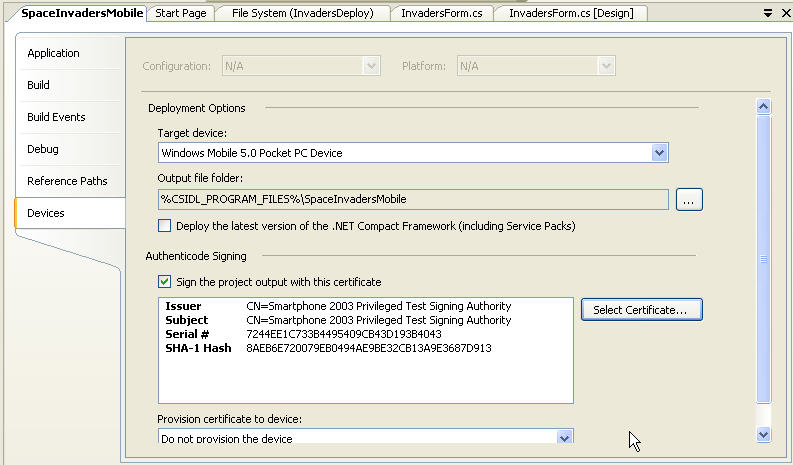Open InvadersForm.cs [Design] tab
Image resolution: width=793 pixels, height=465 pixels.
571,13
